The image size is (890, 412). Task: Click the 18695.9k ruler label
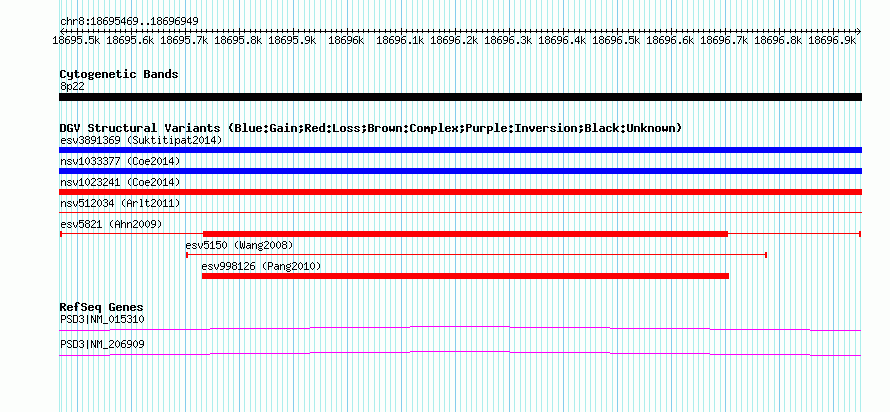tap(292, 41)
